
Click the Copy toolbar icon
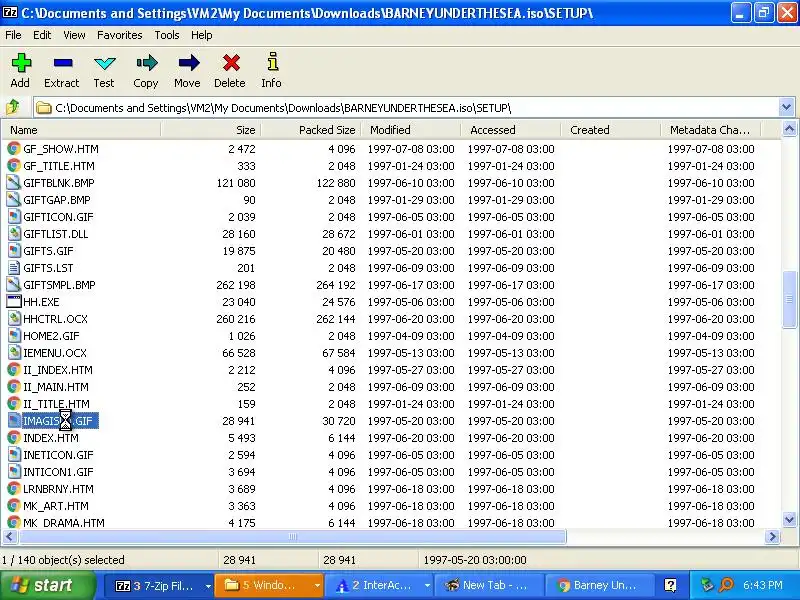coord(146,63)
